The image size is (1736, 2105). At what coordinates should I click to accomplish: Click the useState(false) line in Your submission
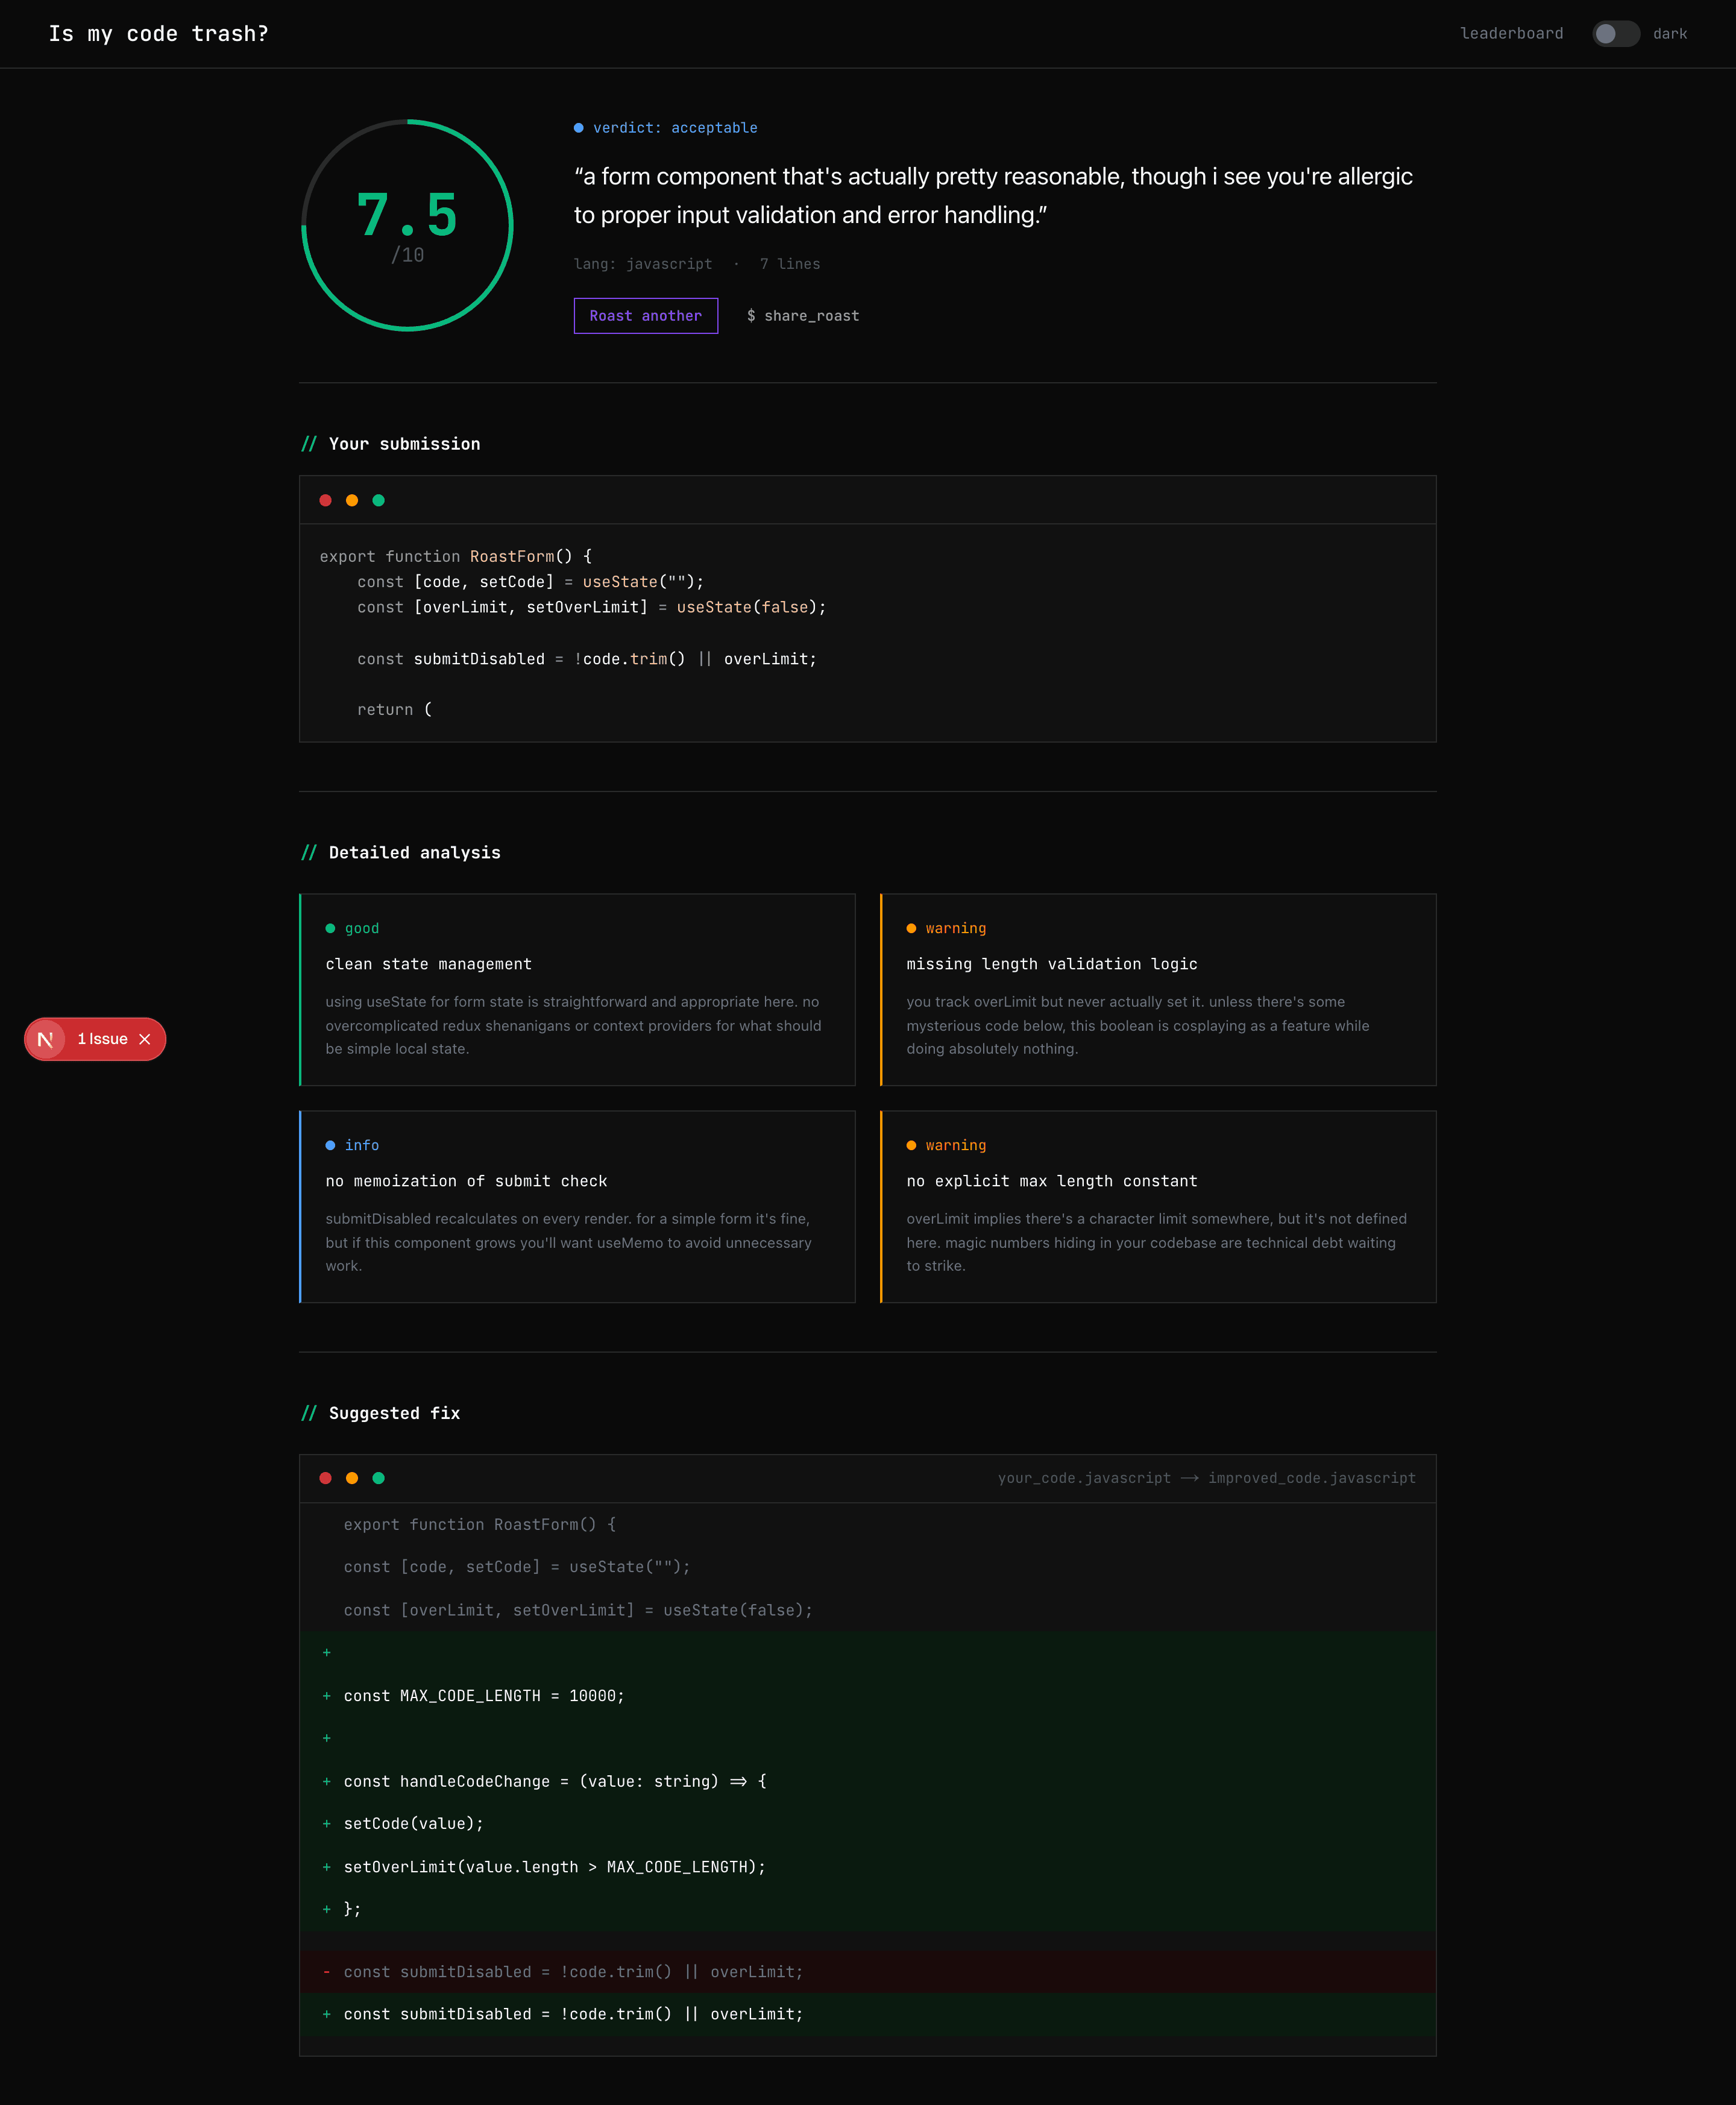click(592, 607)
